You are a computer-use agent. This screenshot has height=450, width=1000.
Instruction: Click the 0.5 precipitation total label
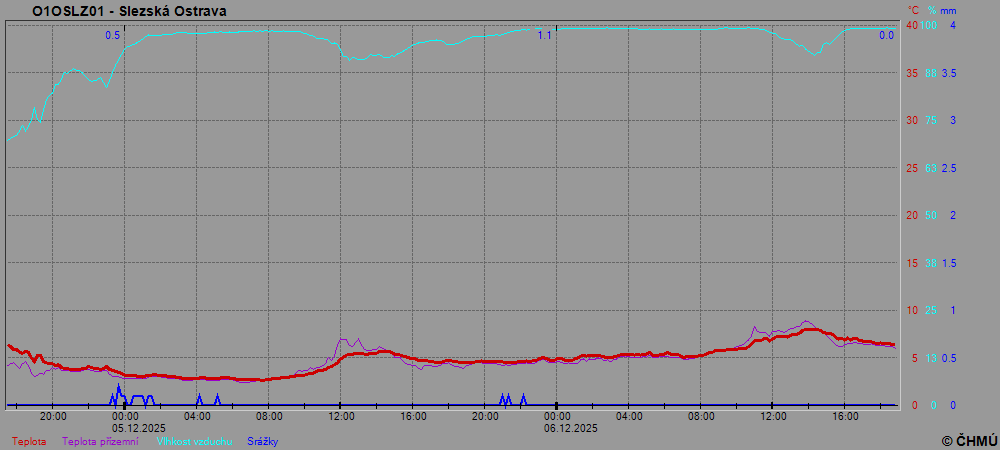(113, 35)
